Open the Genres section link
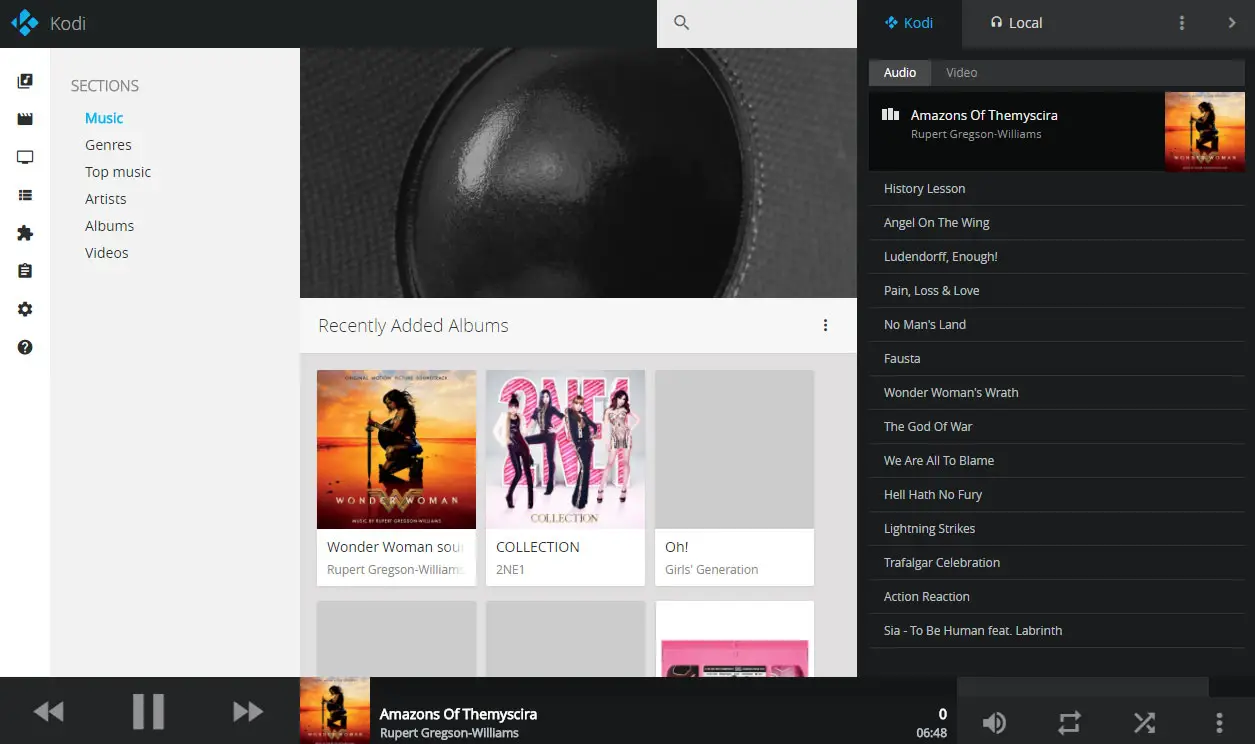Screen dimensions: 1255x744 [x=108, y=145]
